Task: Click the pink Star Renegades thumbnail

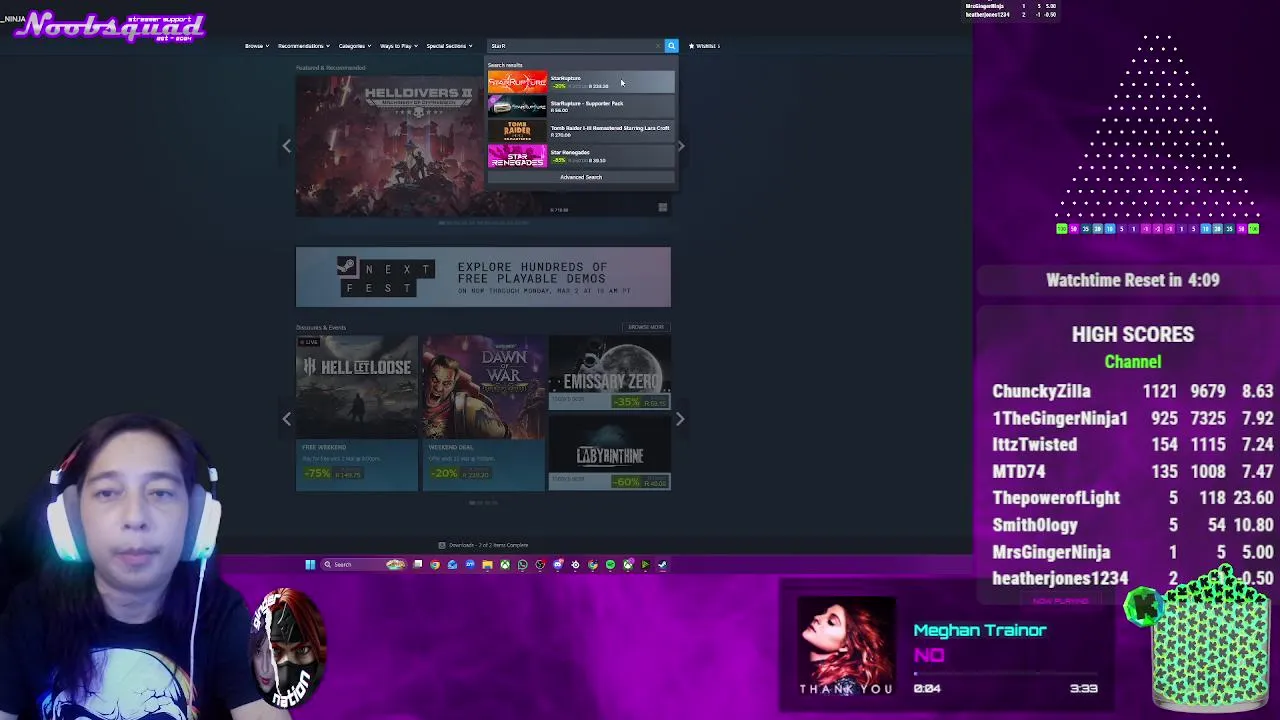Action: (x=517, y=156)
